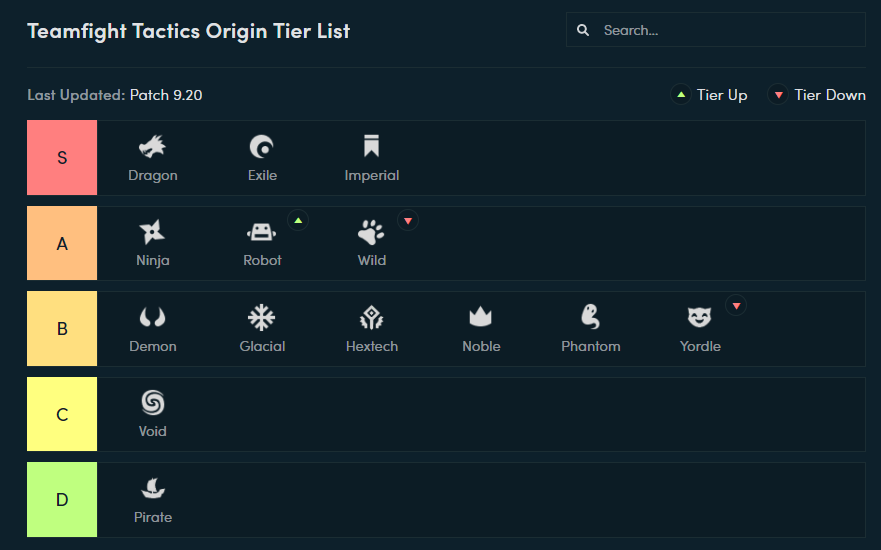Click the Hextech label text
The width and height of the screenshot is (881, 550).
click(x=372, y=347)
